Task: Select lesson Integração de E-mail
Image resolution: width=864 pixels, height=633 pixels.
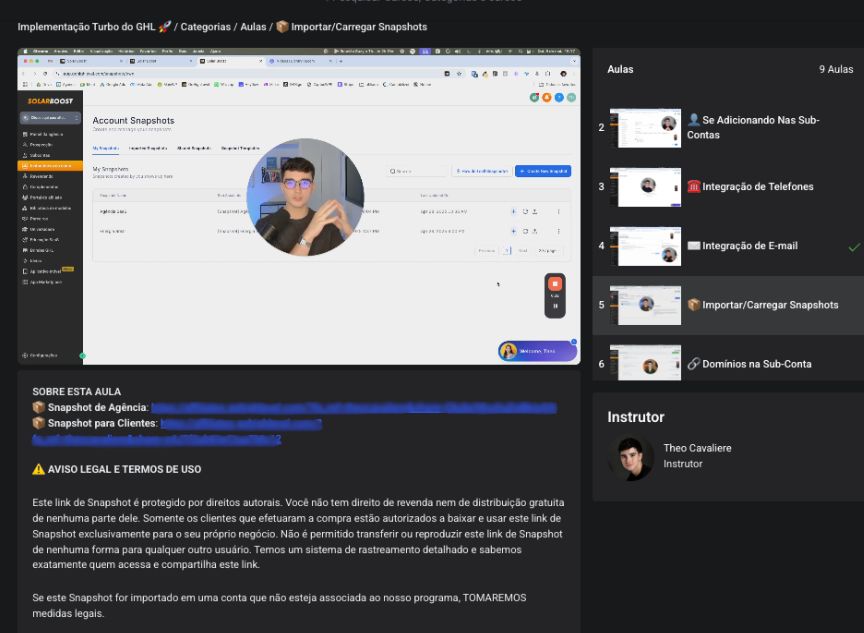Action: (742, 246)
